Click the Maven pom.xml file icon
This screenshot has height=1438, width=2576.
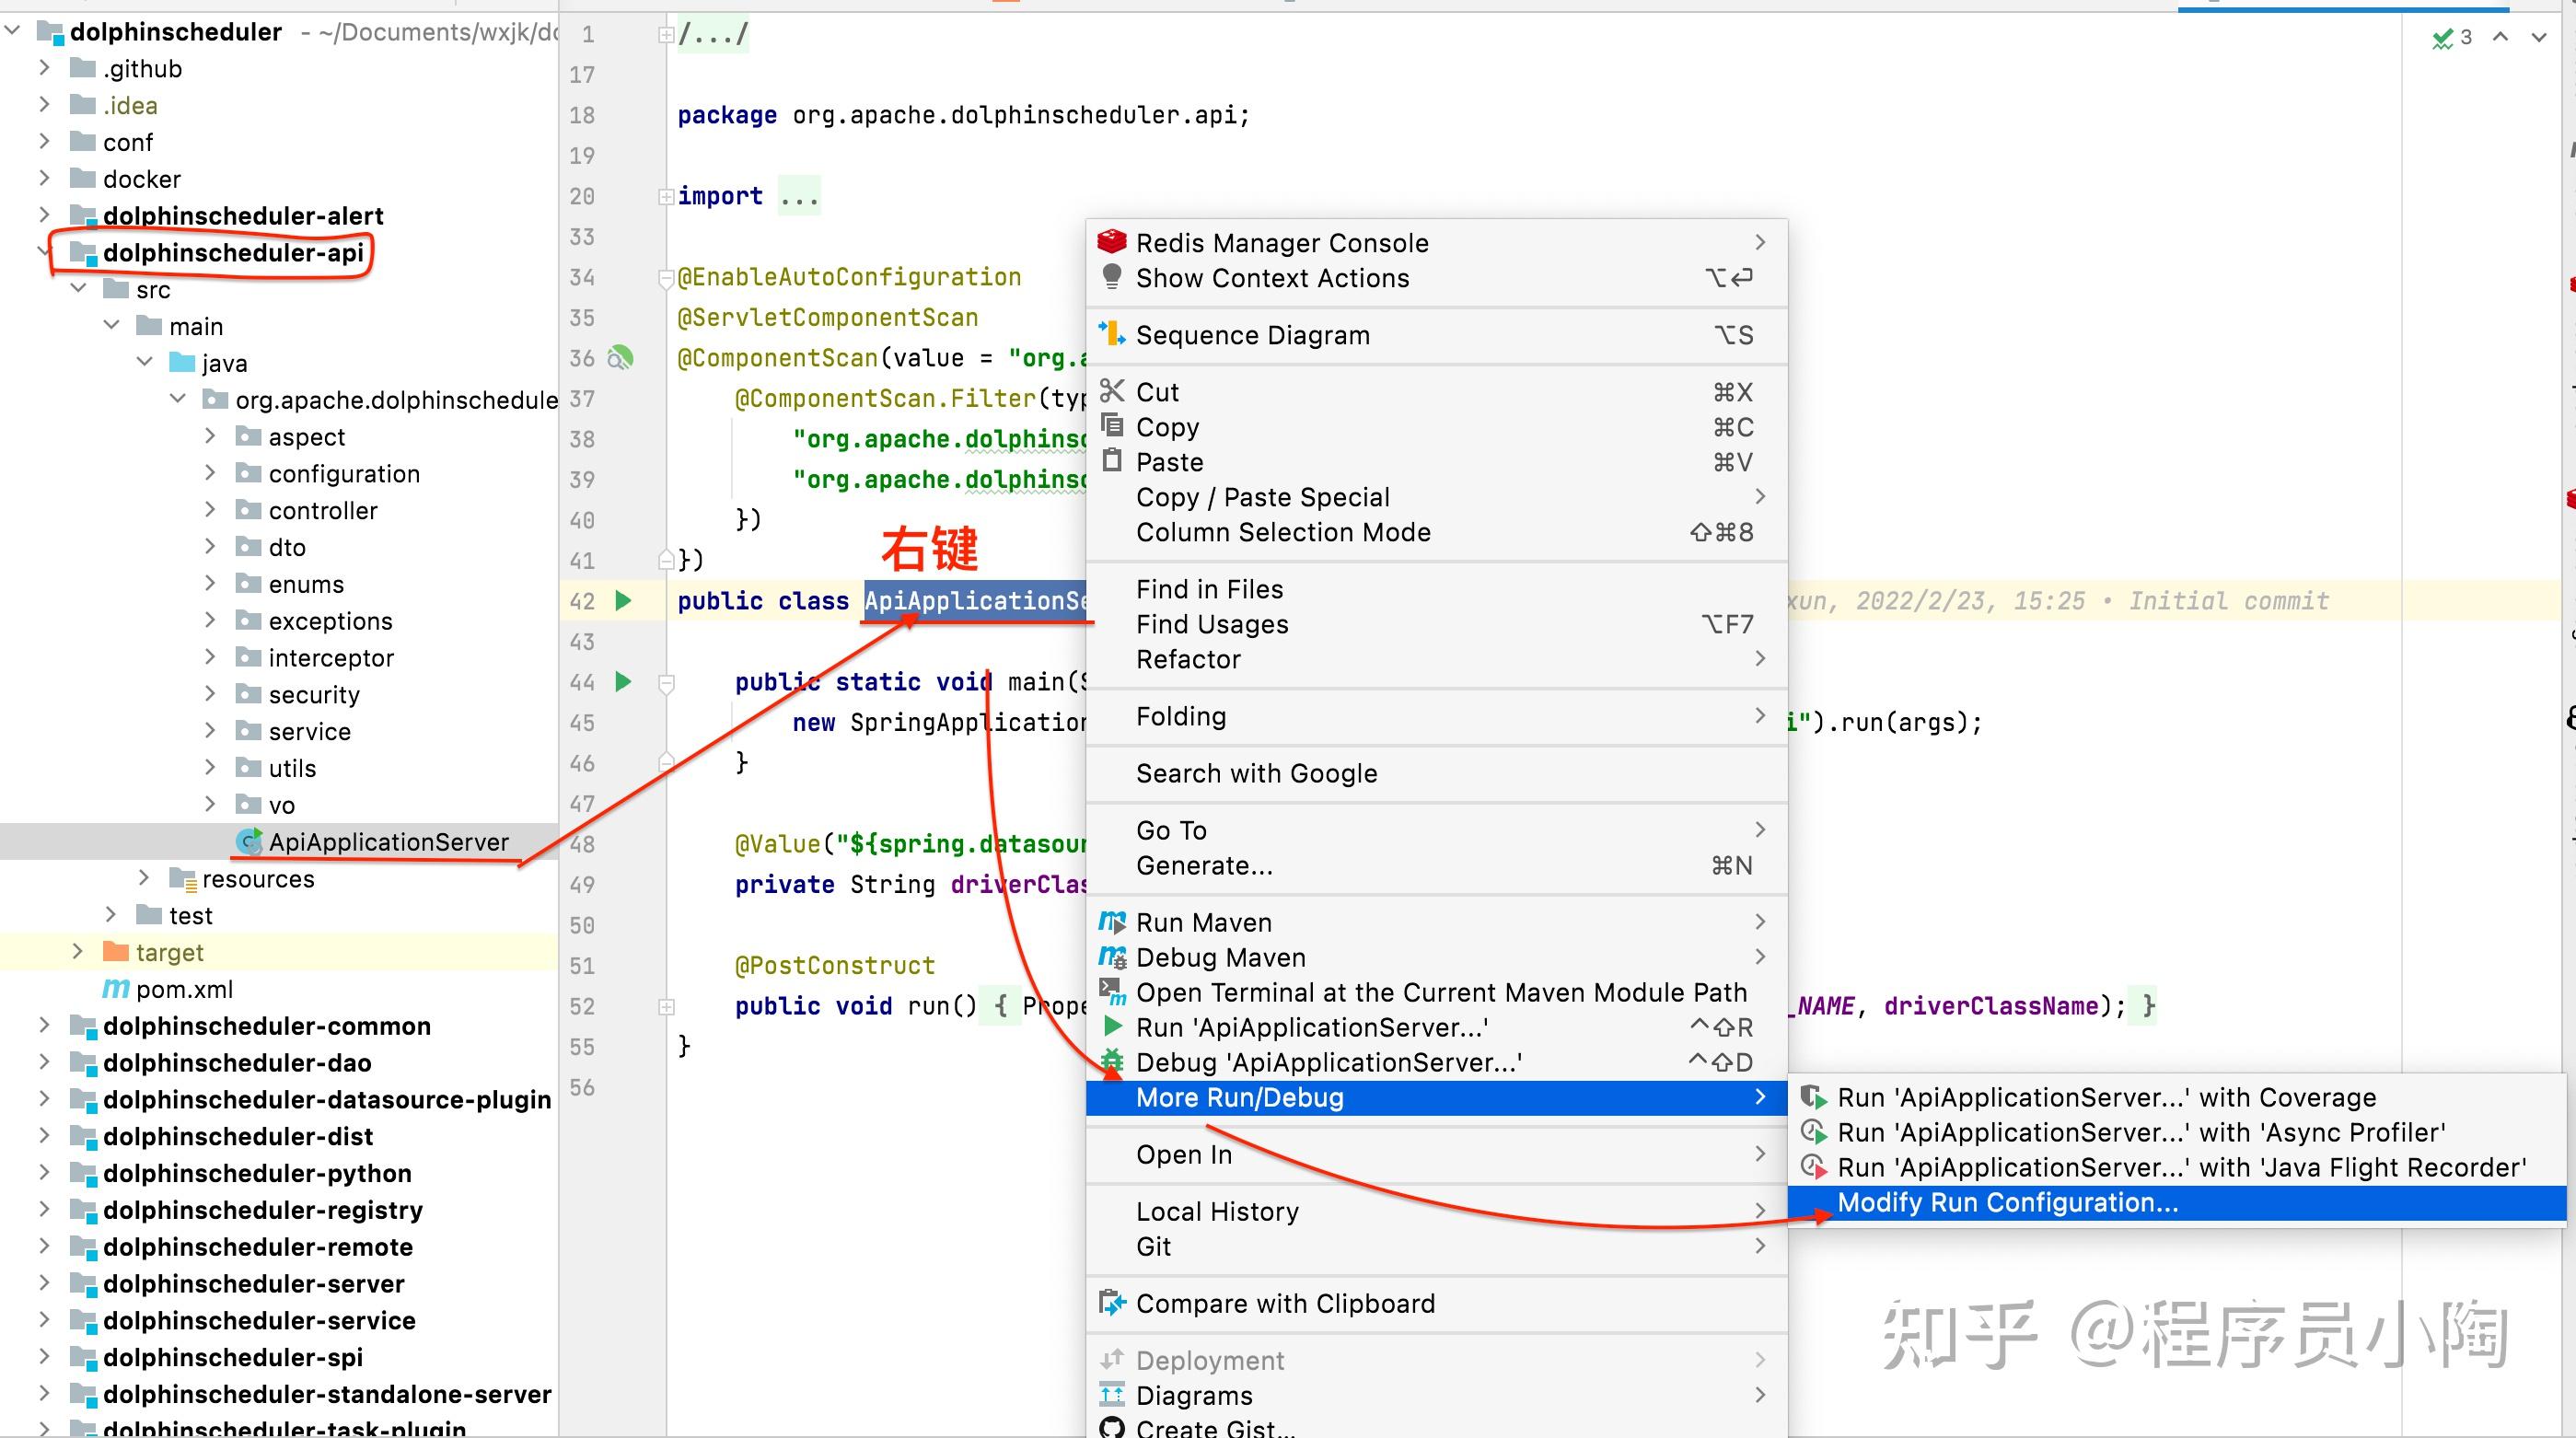point(116,989)
